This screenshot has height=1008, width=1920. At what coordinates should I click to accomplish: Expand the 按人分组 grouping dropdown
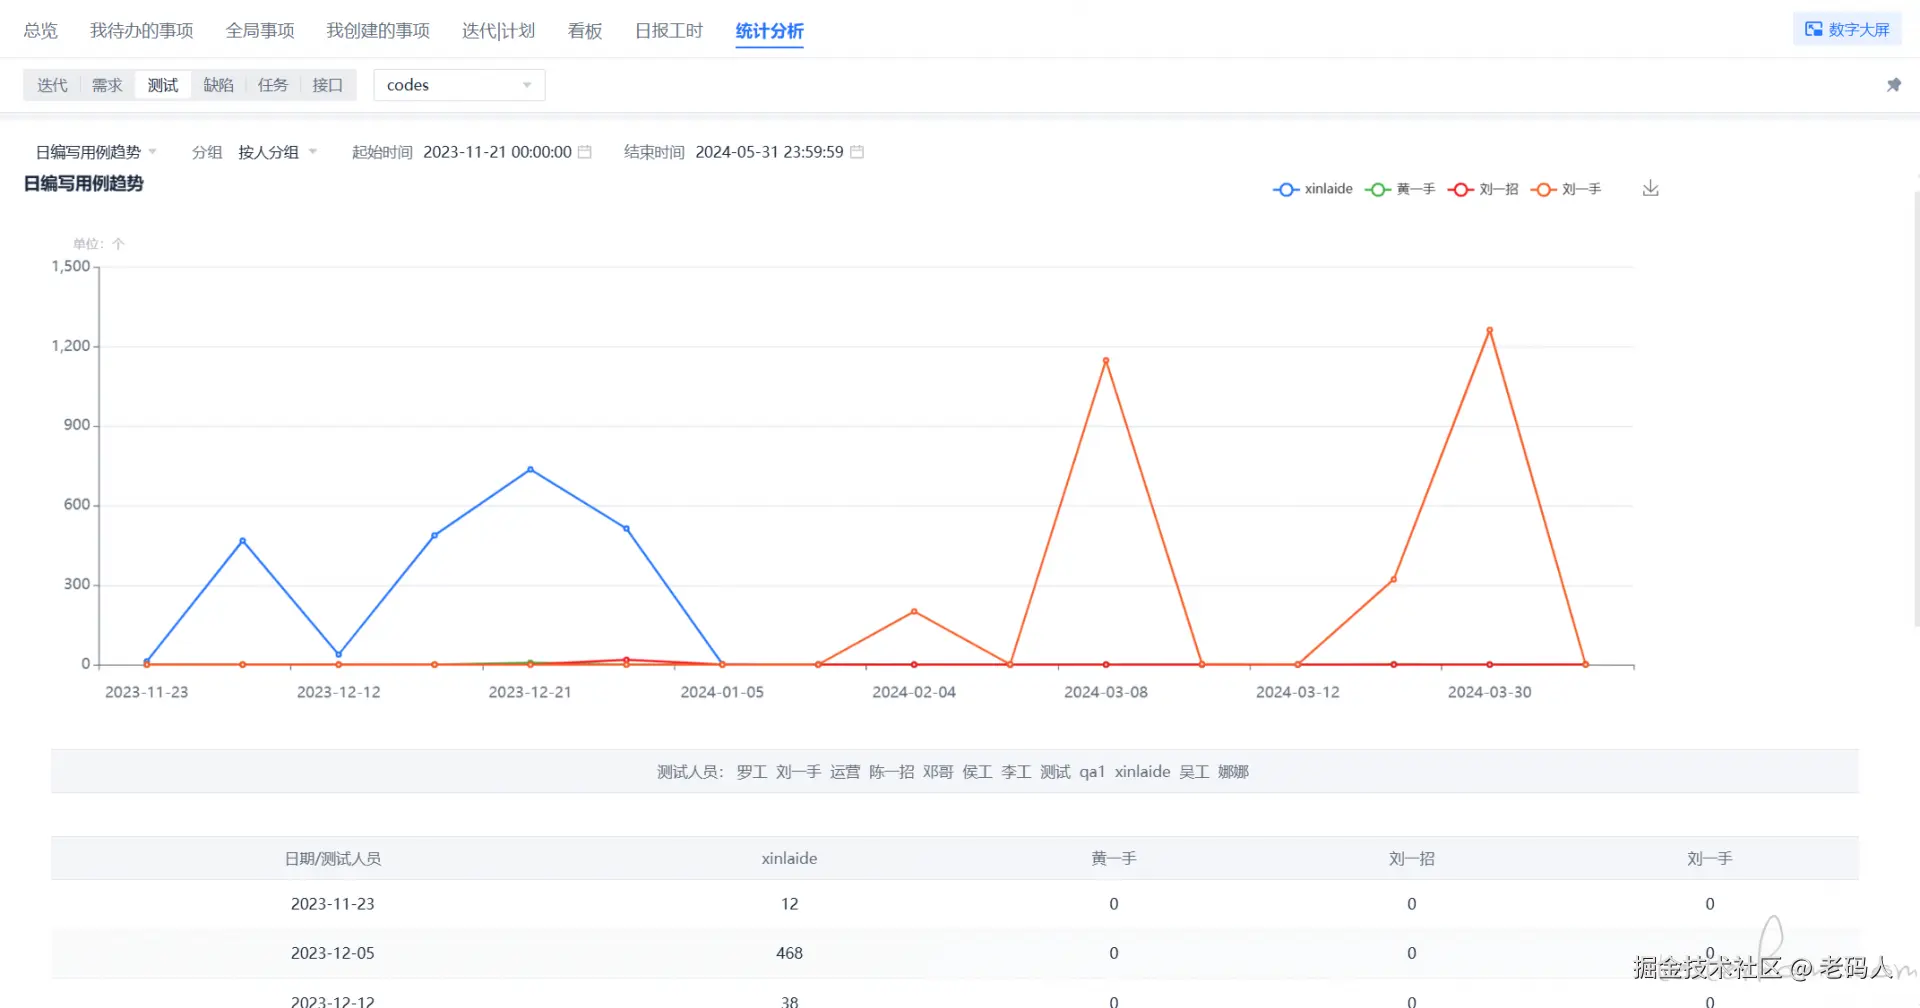point(277,152)
